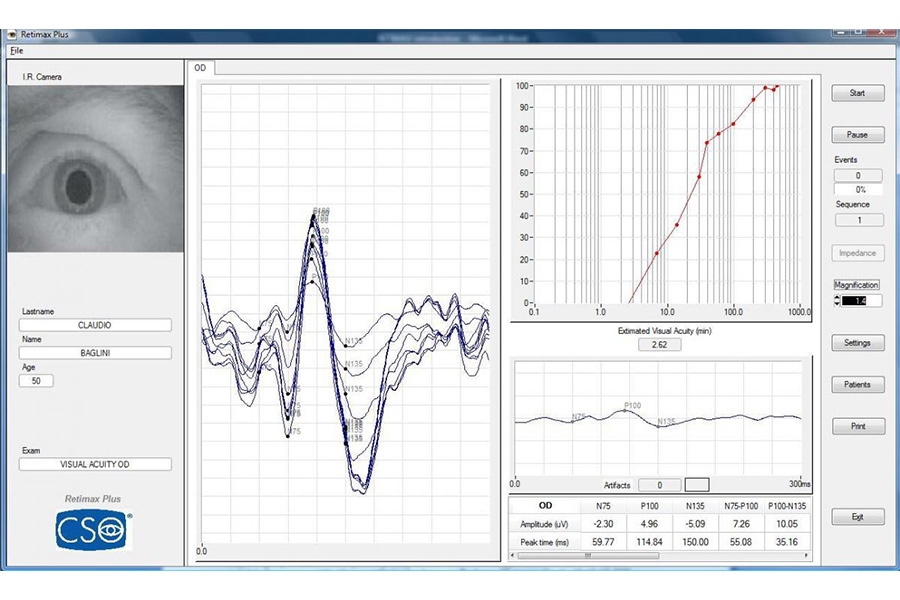Image resolution: width=900 pixels, height=600 pixels.
Task: Click the Events percentage field 0%
Action: [858, 189]
